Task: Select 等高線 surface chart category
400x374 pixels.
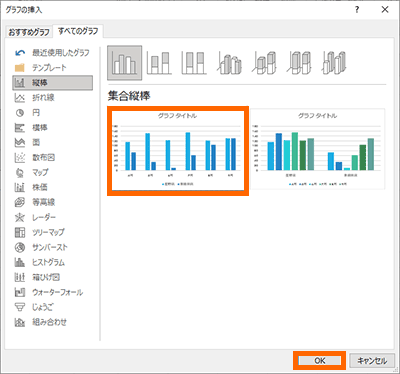Action: (x=52, y=202)
